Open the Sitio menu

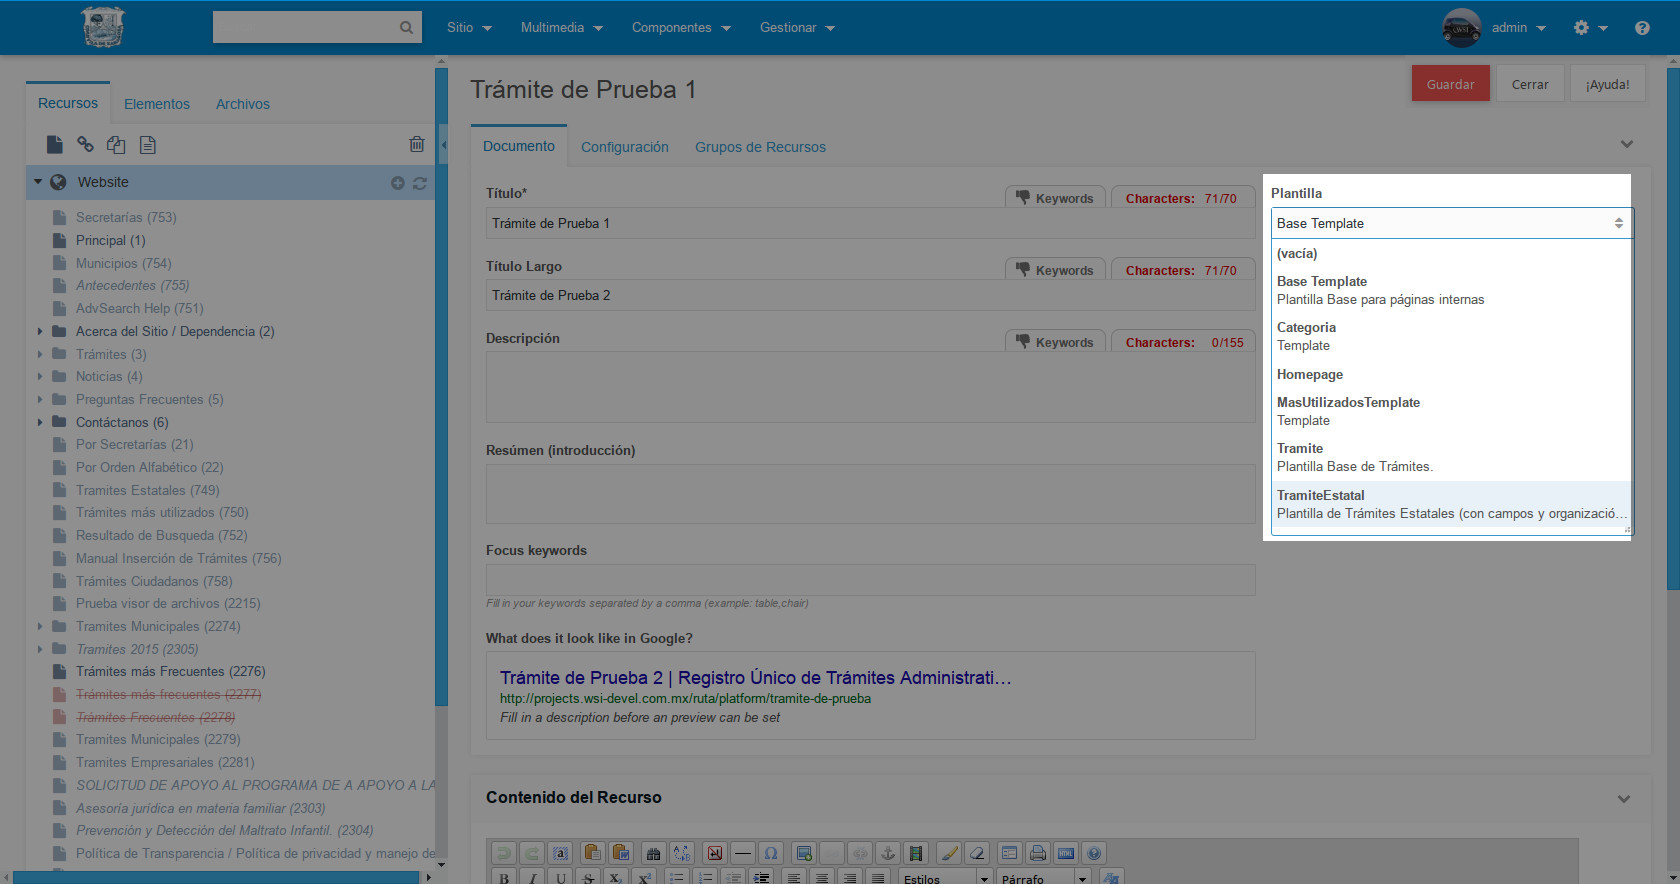point(469,28)
